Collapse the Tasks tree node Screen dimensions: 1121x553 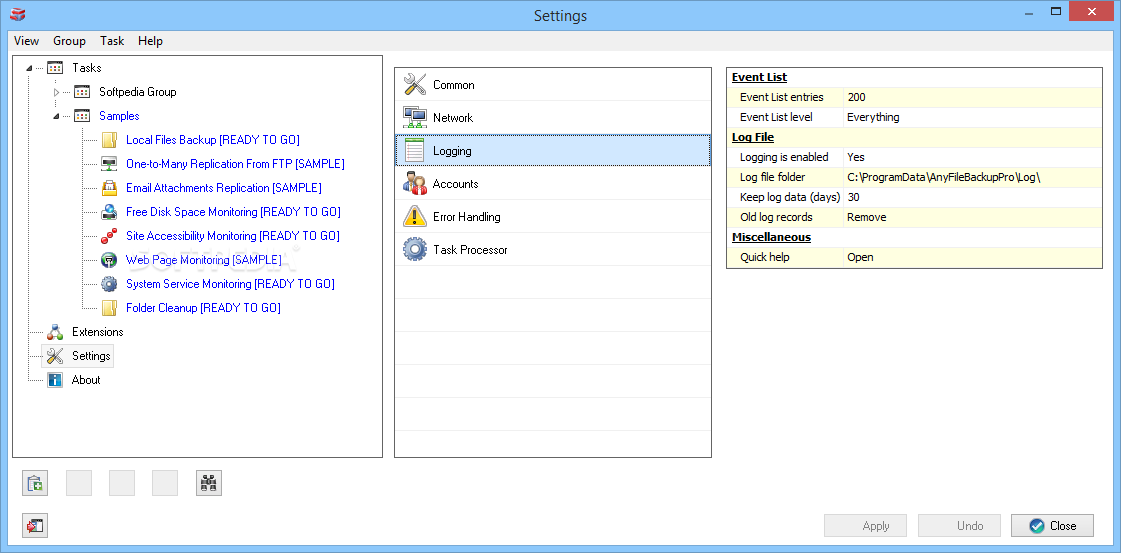tap(29, 69)
